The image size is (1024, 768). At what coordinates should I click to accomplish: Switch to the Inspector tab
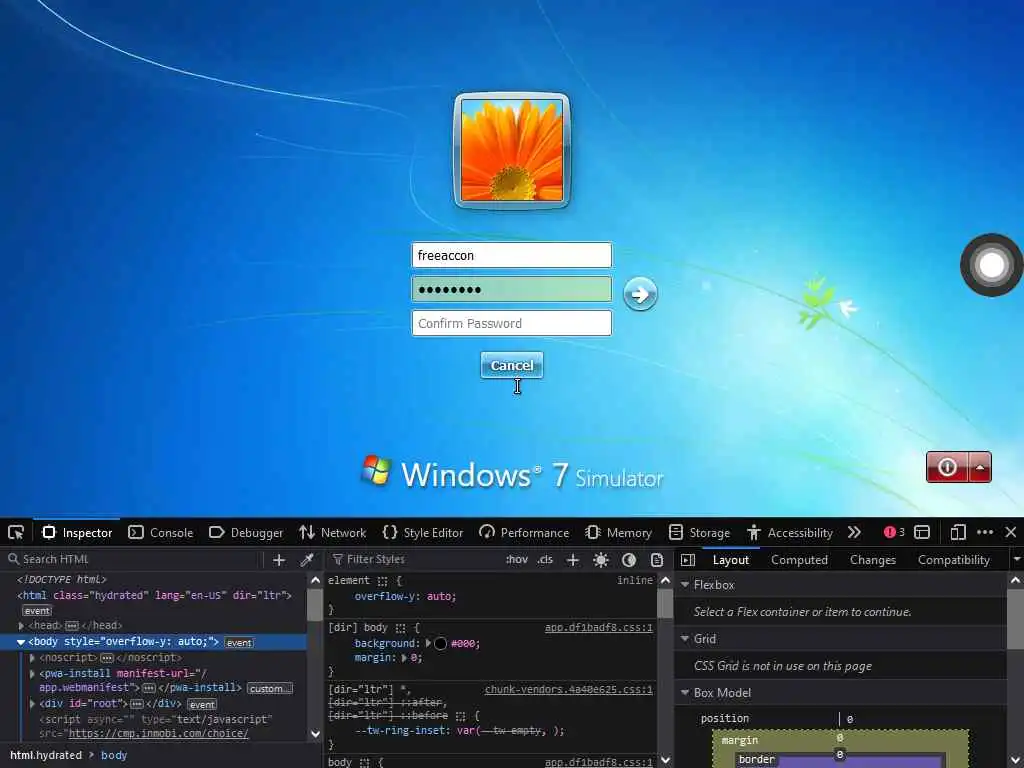(x=77, y=533)
